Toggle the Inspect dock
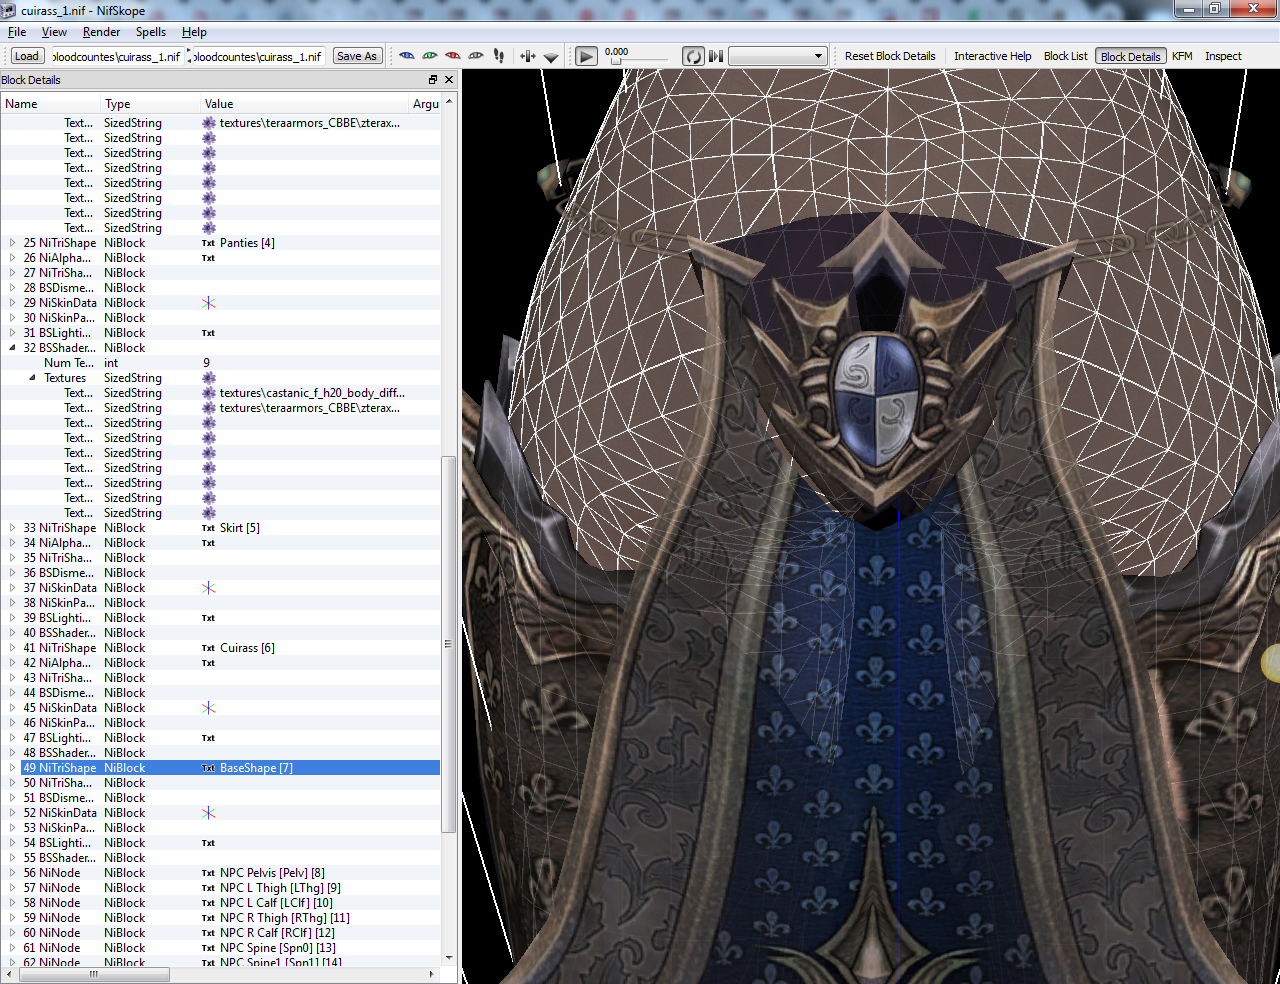Image resolution: width=1280 pixels, height=984 pixels. click(1223, 56)
